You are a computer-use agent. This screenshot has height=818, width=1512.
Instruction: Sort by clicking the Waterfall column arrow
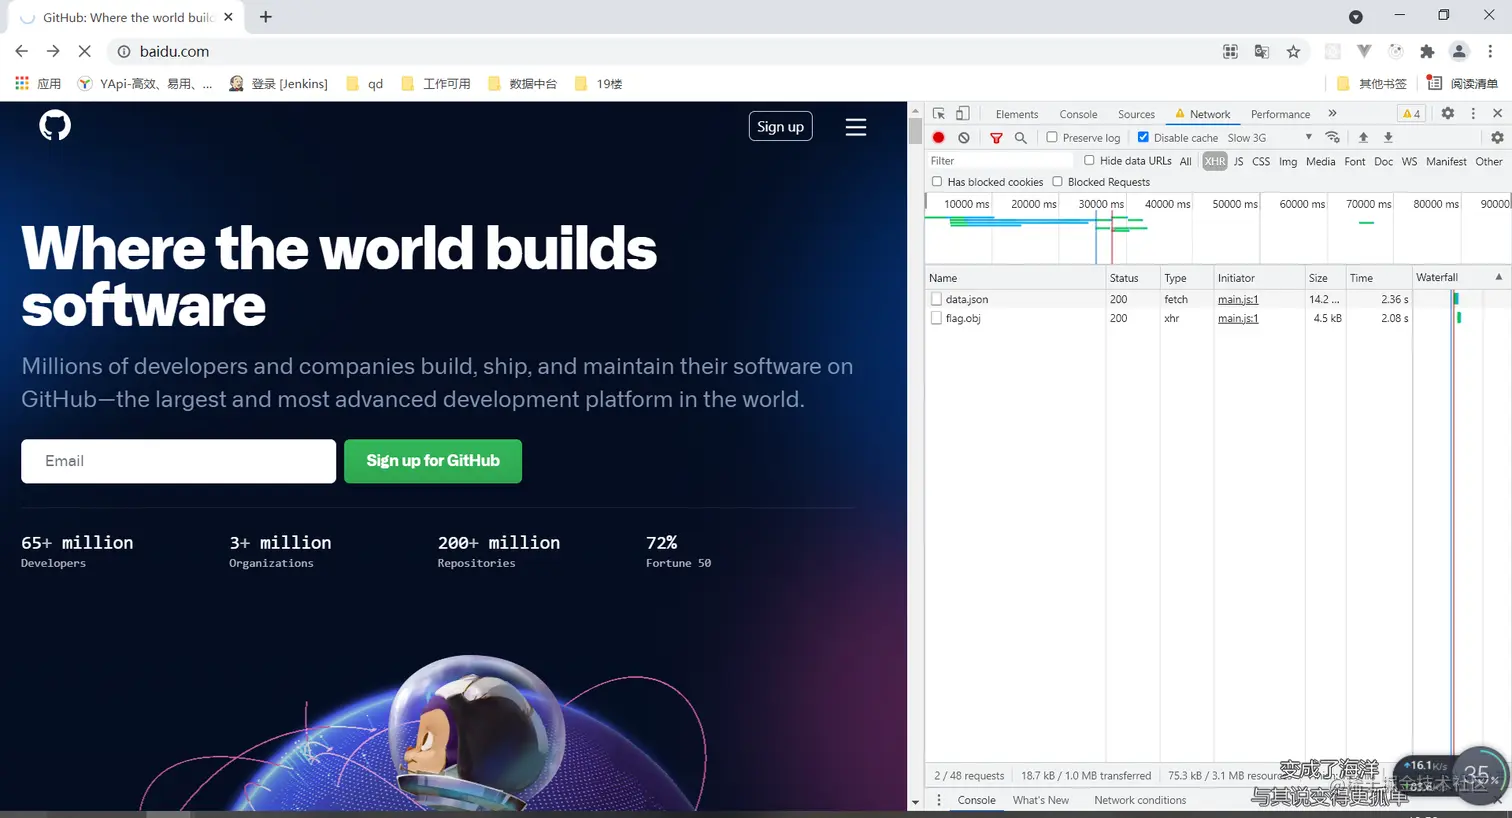1498,277
